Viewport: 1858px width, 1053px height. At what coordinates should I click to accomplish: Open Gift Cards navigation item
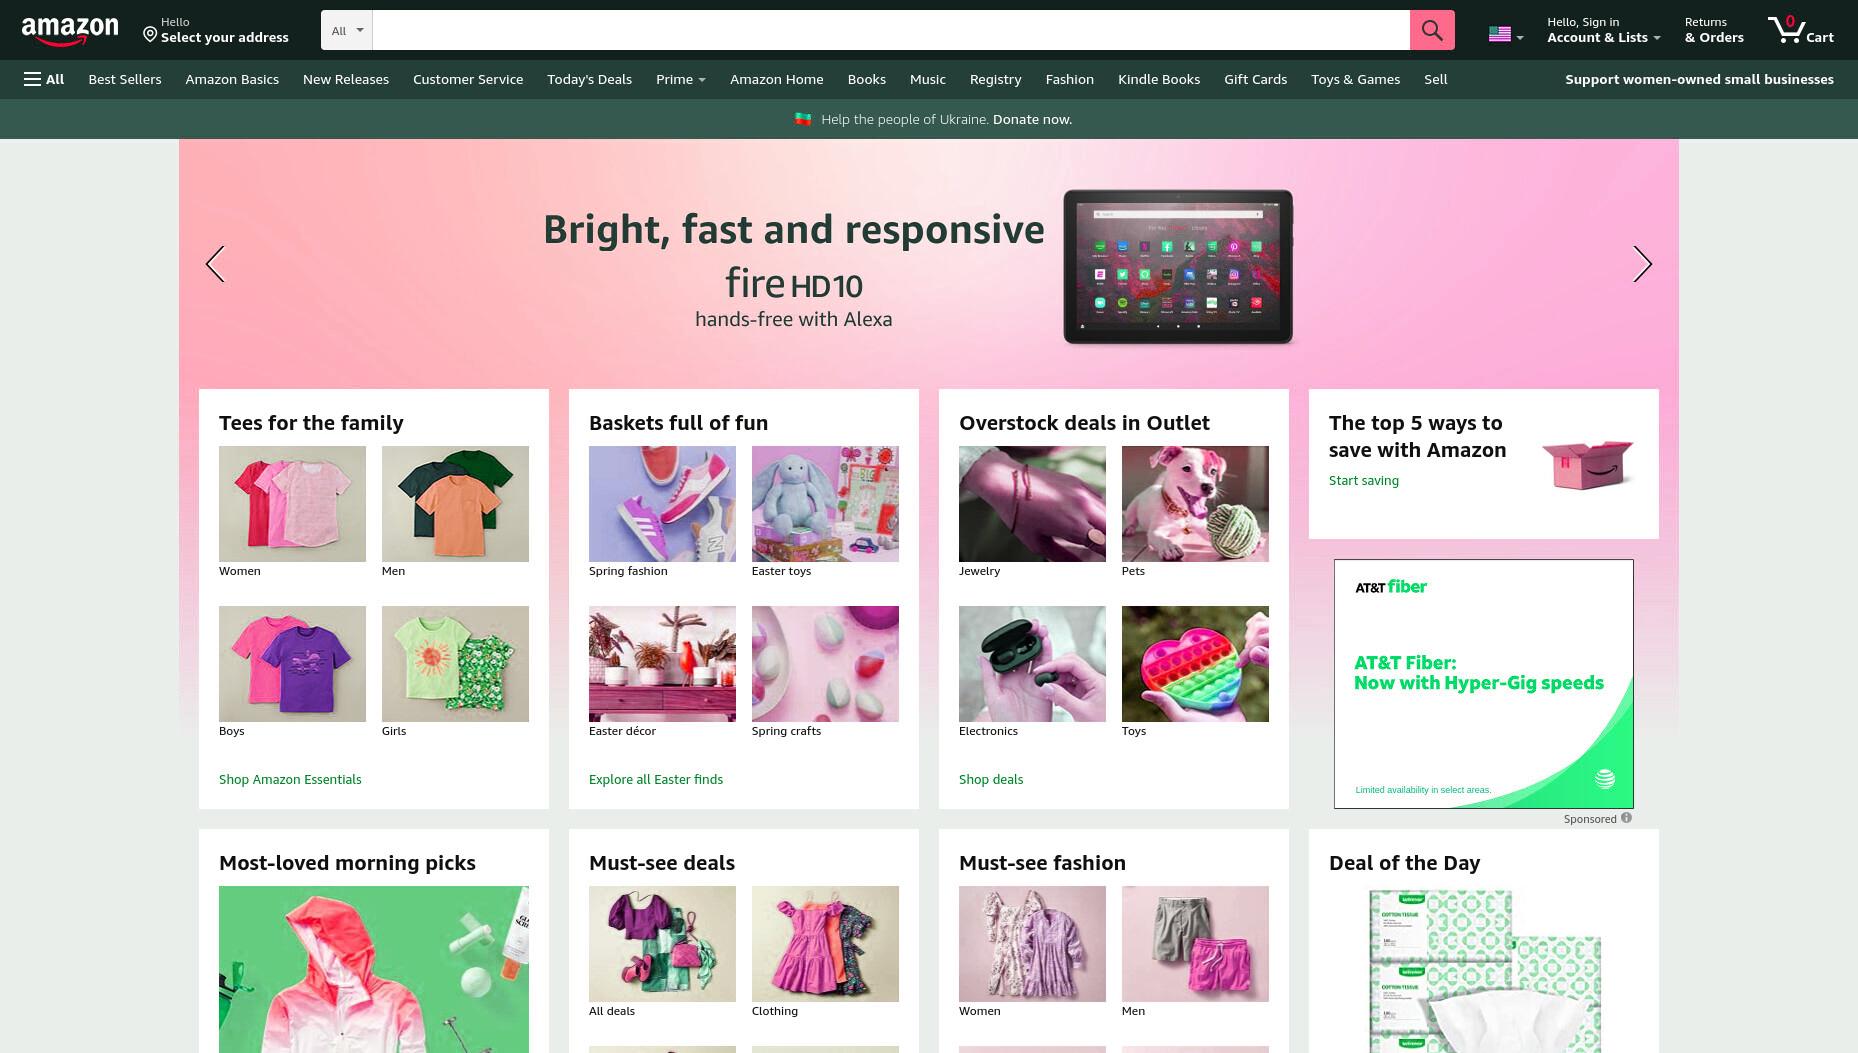coord(1255,79)
